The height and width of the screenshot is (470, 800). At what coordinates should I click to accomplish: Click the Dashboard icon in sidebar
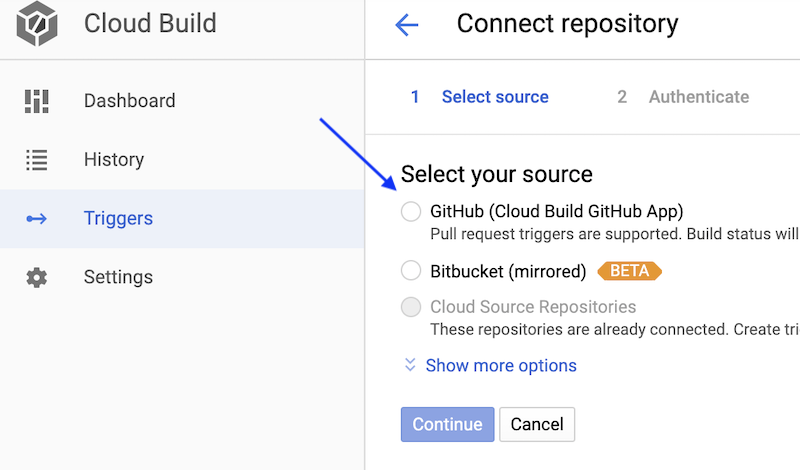[37, 101]
